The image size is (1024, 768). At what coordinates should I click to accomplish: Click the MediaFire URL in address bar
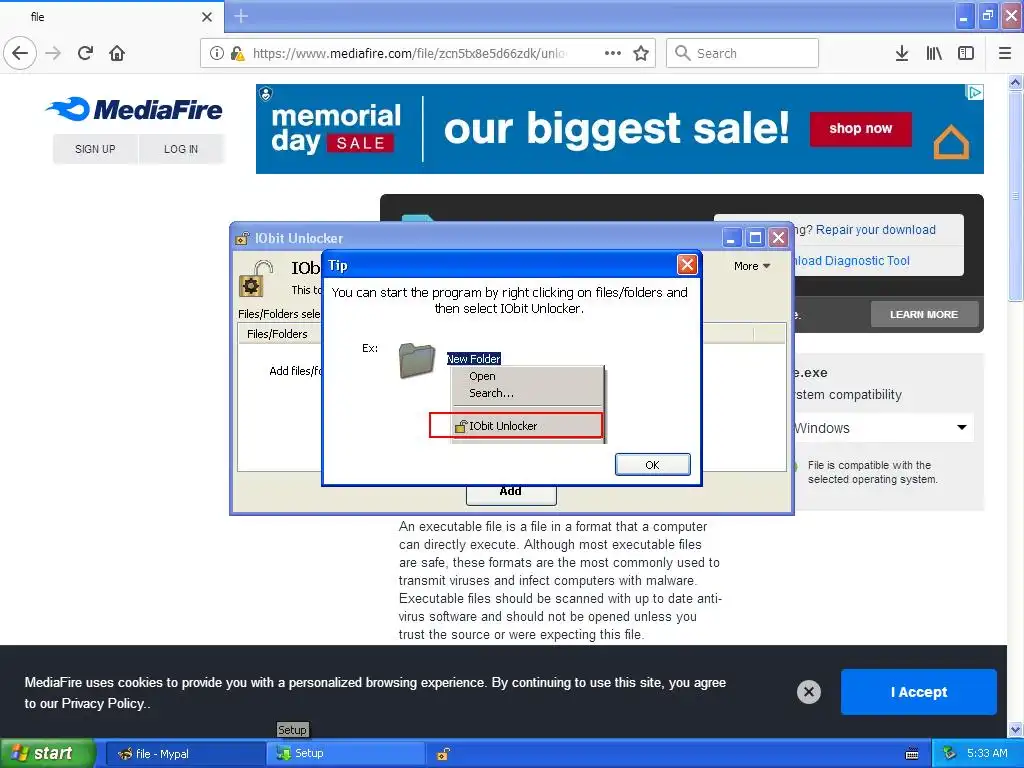pos(409,53)
